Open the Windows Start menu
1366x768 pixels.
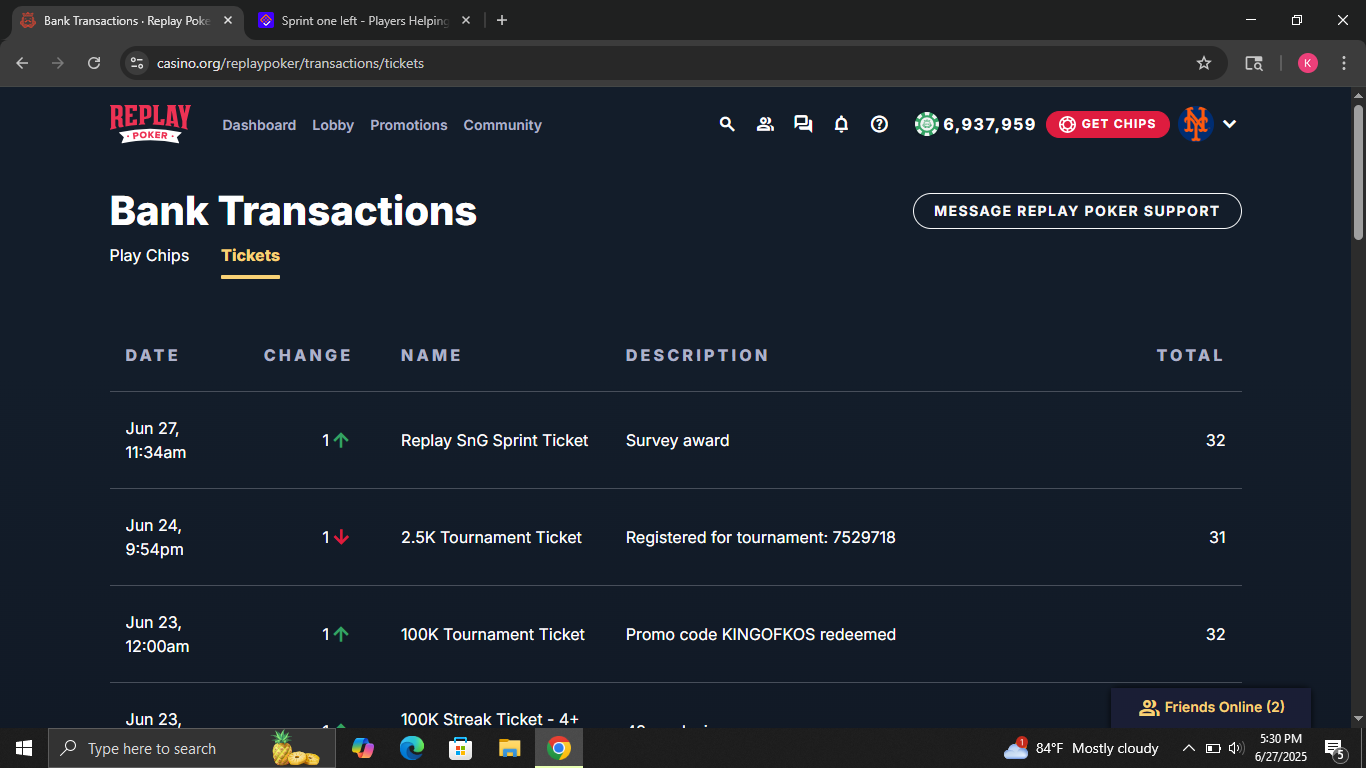[24, 748]
